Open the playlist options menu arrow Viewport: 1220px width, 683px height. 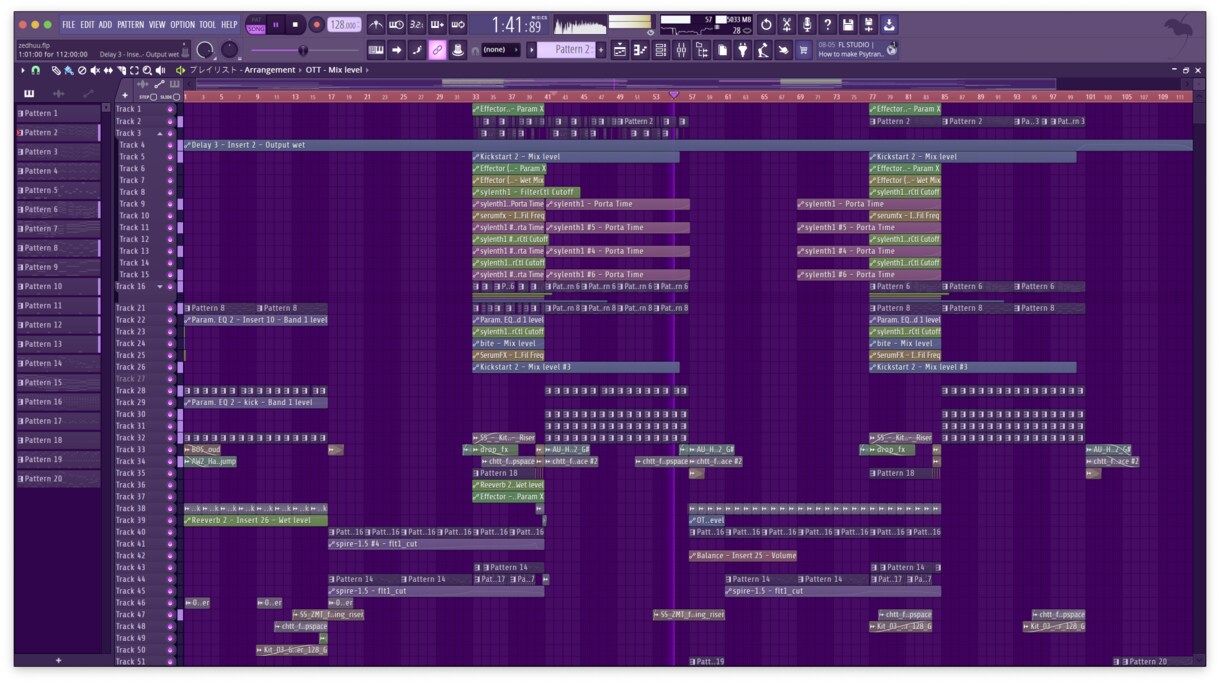coord(23,70)
